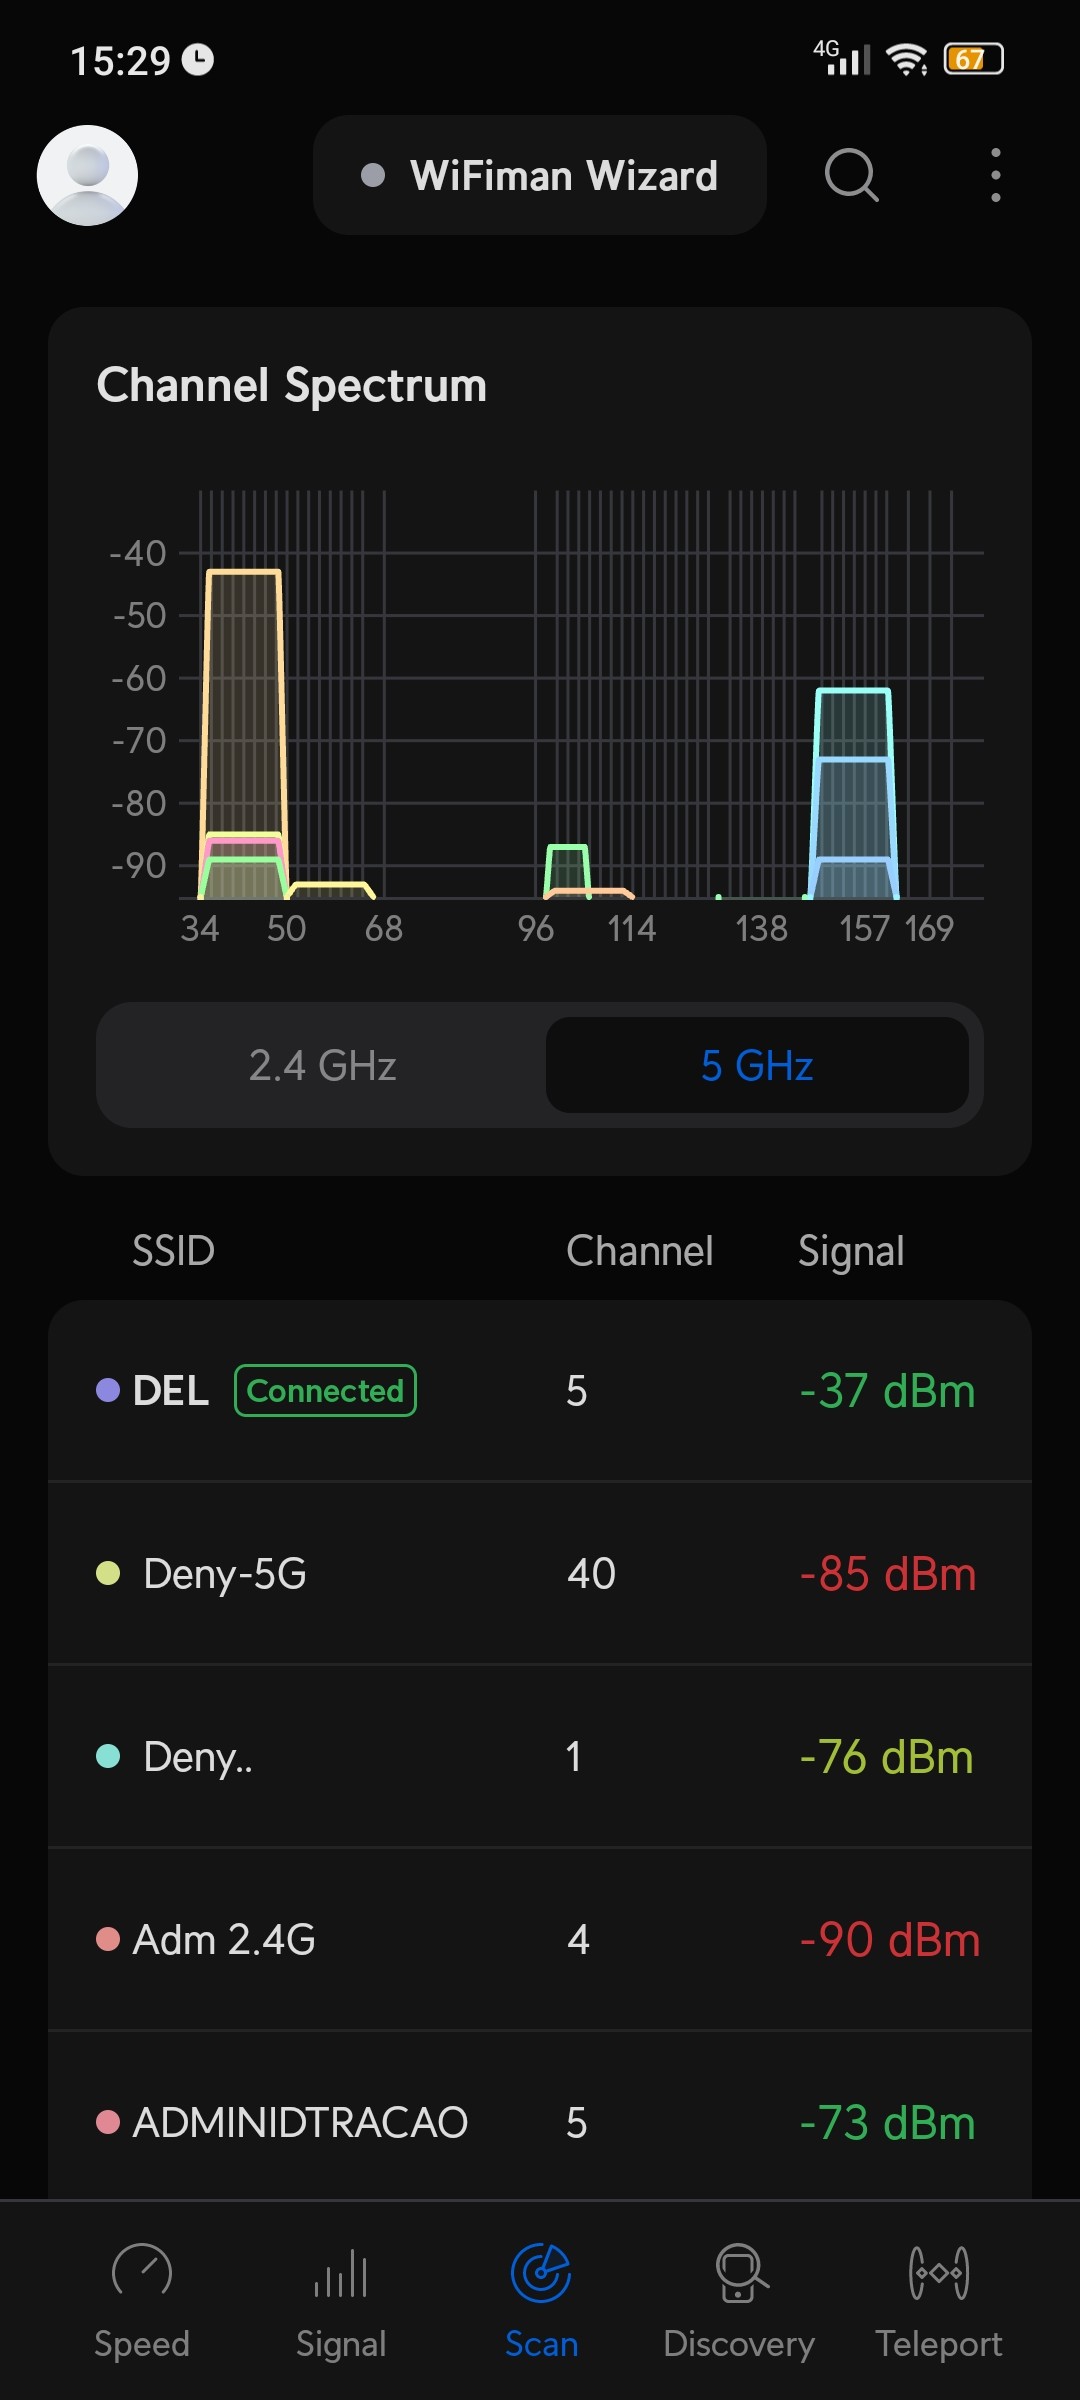Sort list by Channel column header
The width and height of the screenshot is (1080, 2400).
639,1251
